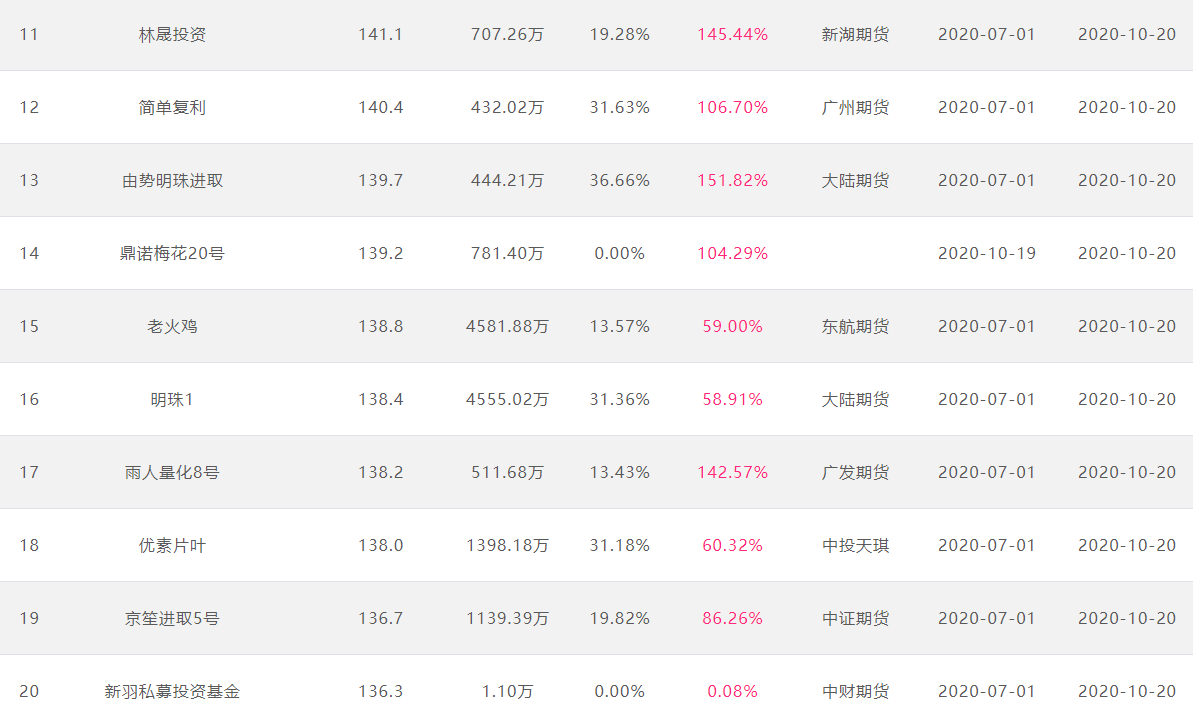Screen dimensions: 1193x724
Task: Open the 优素片叶 account entry
Action: point(172,546)
